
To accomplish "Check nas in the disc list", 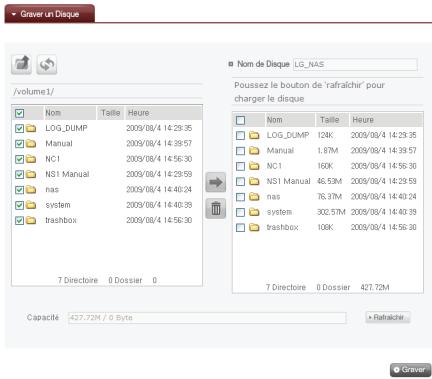I will 240,197.
